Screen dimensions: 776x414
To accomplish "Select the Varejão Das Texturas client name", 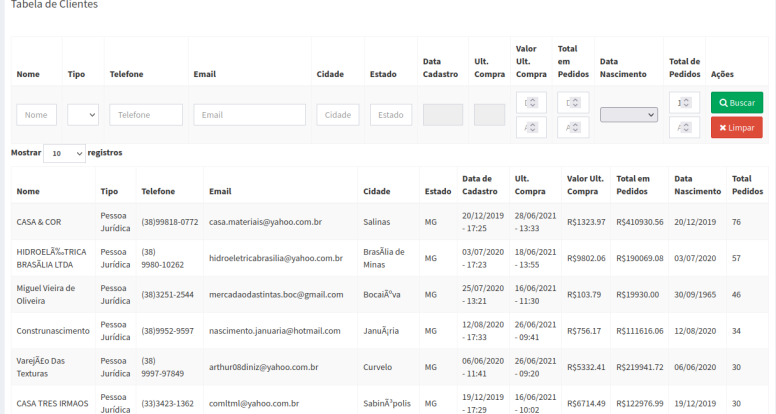I will pyautogui.click(x=41, y=367).
